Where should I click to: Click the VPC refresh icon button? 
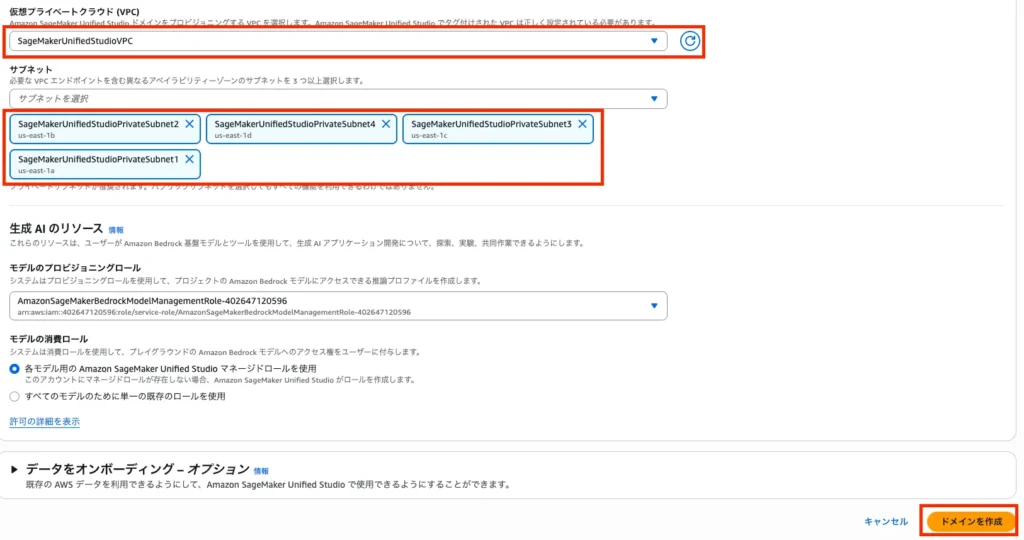click(689, 41)
